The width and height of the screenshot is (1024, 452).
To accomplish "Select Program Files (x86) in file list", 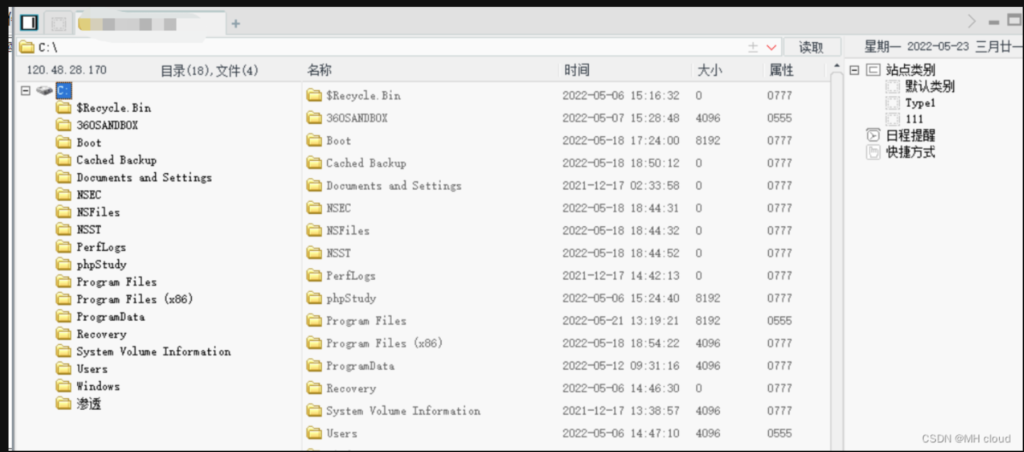I will tap(385, 344).
